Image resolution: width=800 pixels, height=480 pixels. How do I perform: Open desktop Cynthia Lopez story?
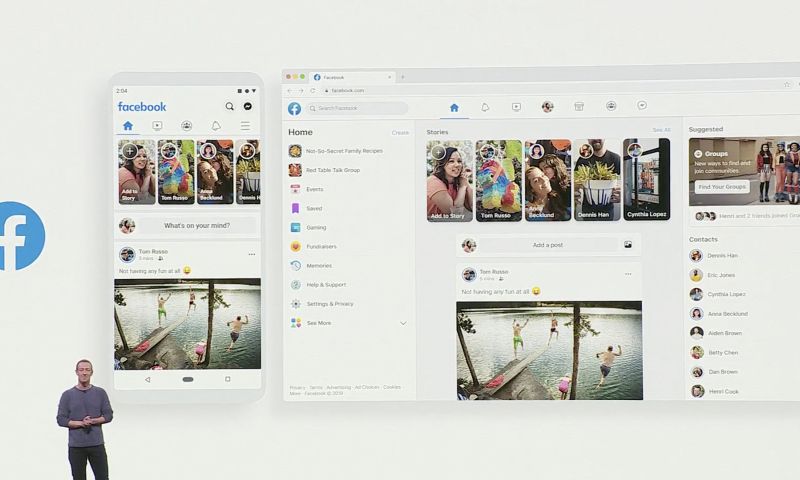[x=646, y=180]
